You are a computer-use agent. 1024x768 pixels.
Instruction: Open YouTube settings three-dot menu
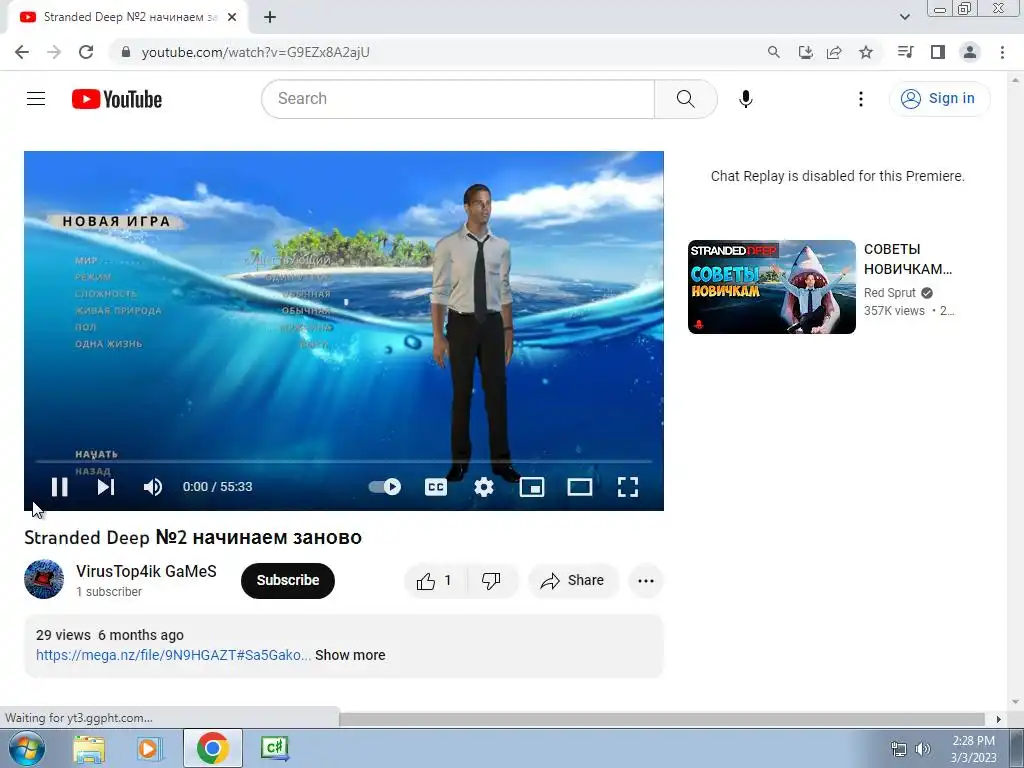(861, 99)
